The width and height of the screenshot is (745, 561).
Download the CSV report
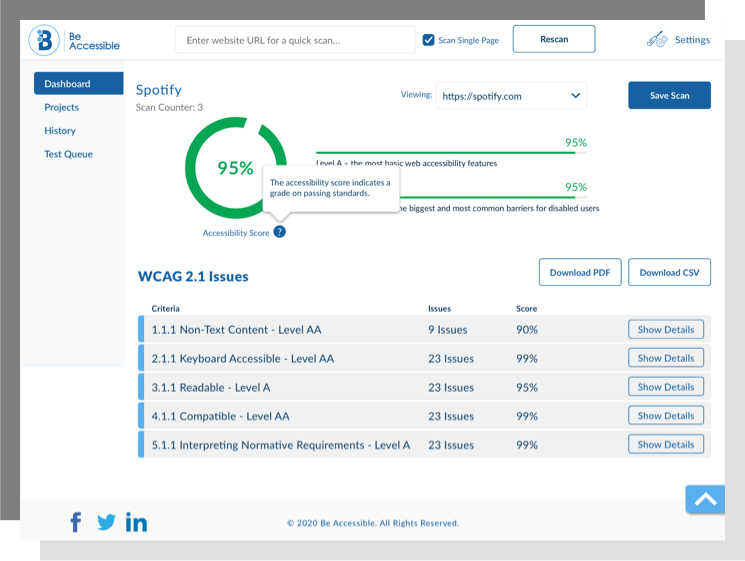click(x=669, y=272)
